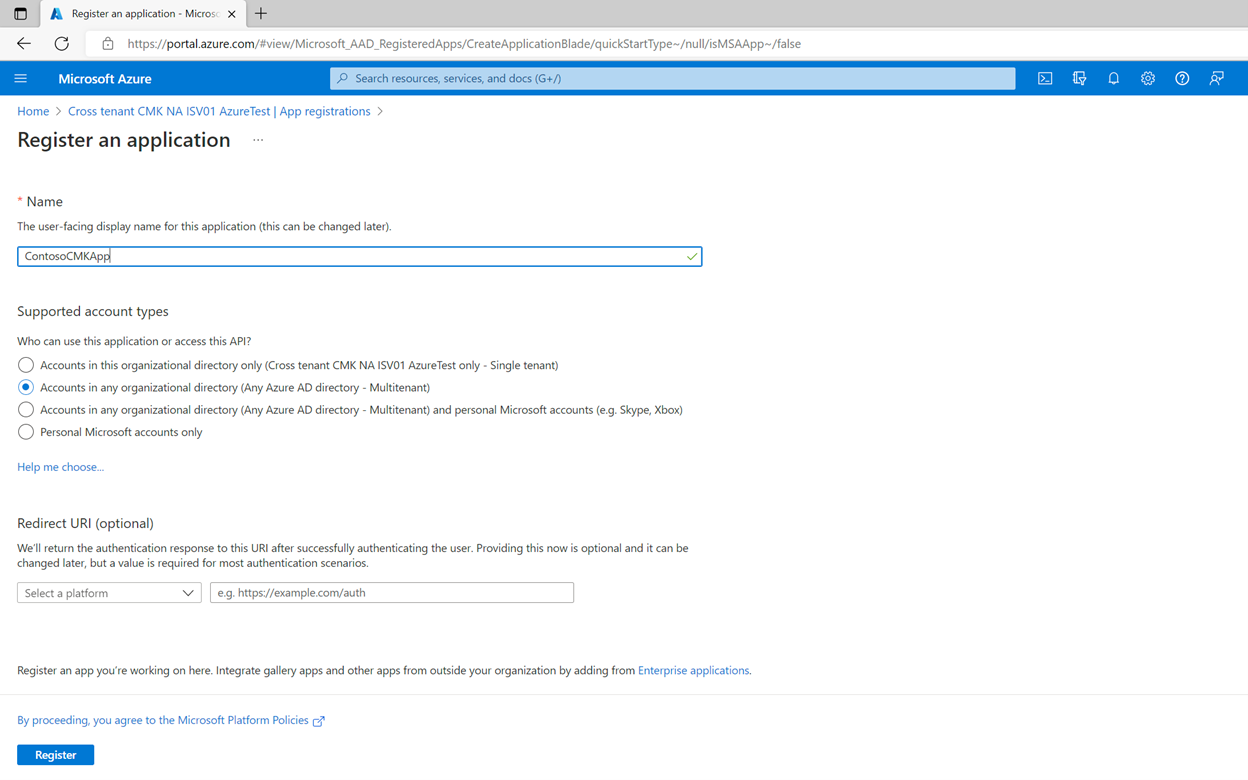The height and width of the screenshot is (780, 1248).
Task: Open the portal hamburger menu
Action: (x=21, y=78)
